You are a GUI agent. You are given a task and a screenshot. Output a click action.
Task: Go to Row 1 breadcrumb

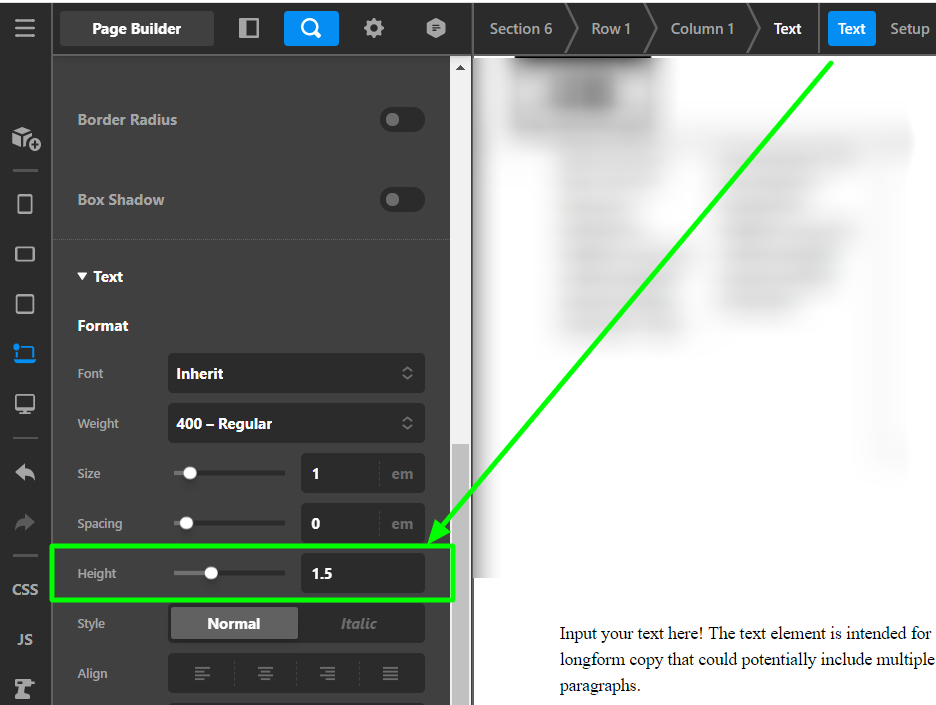tap(611, 29)
